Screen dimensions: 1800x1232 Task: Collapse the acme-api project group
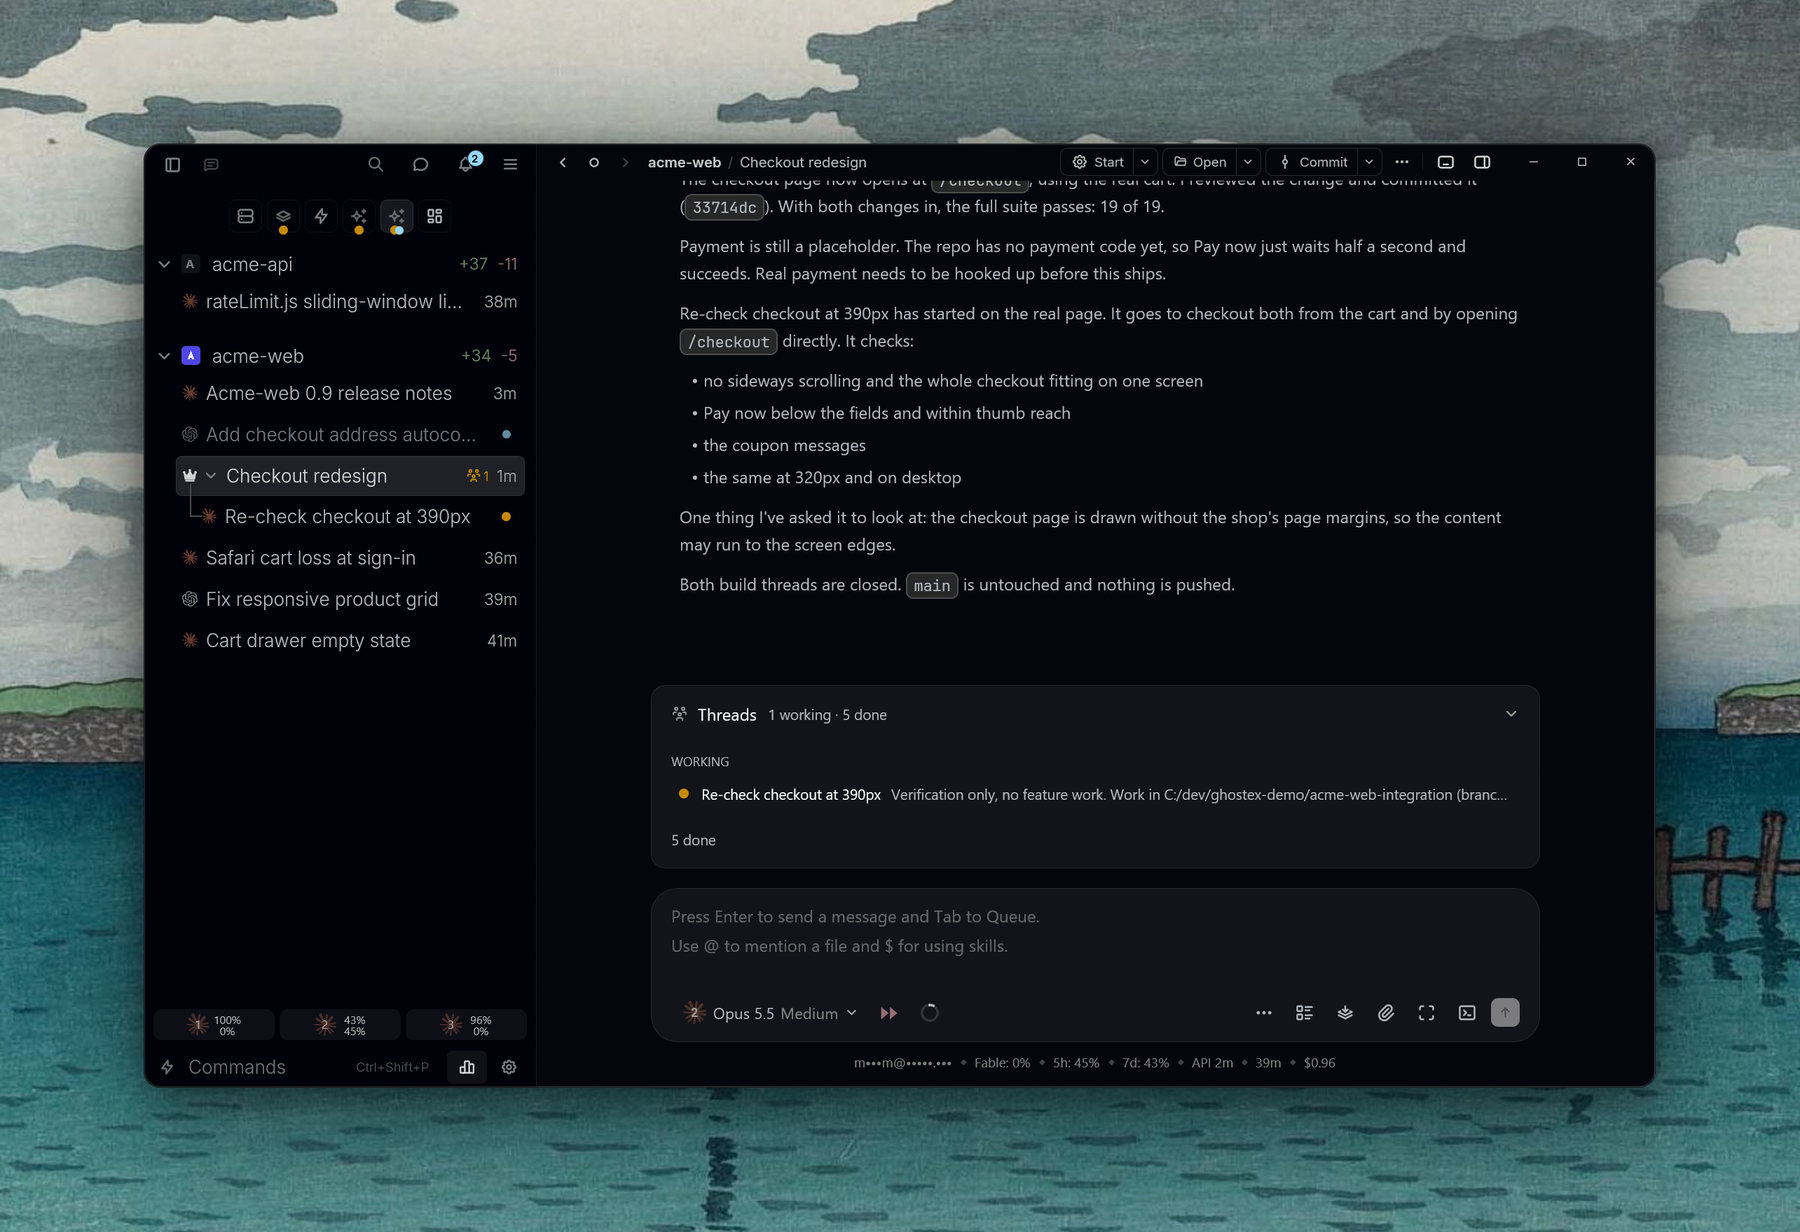coord(164,264)
